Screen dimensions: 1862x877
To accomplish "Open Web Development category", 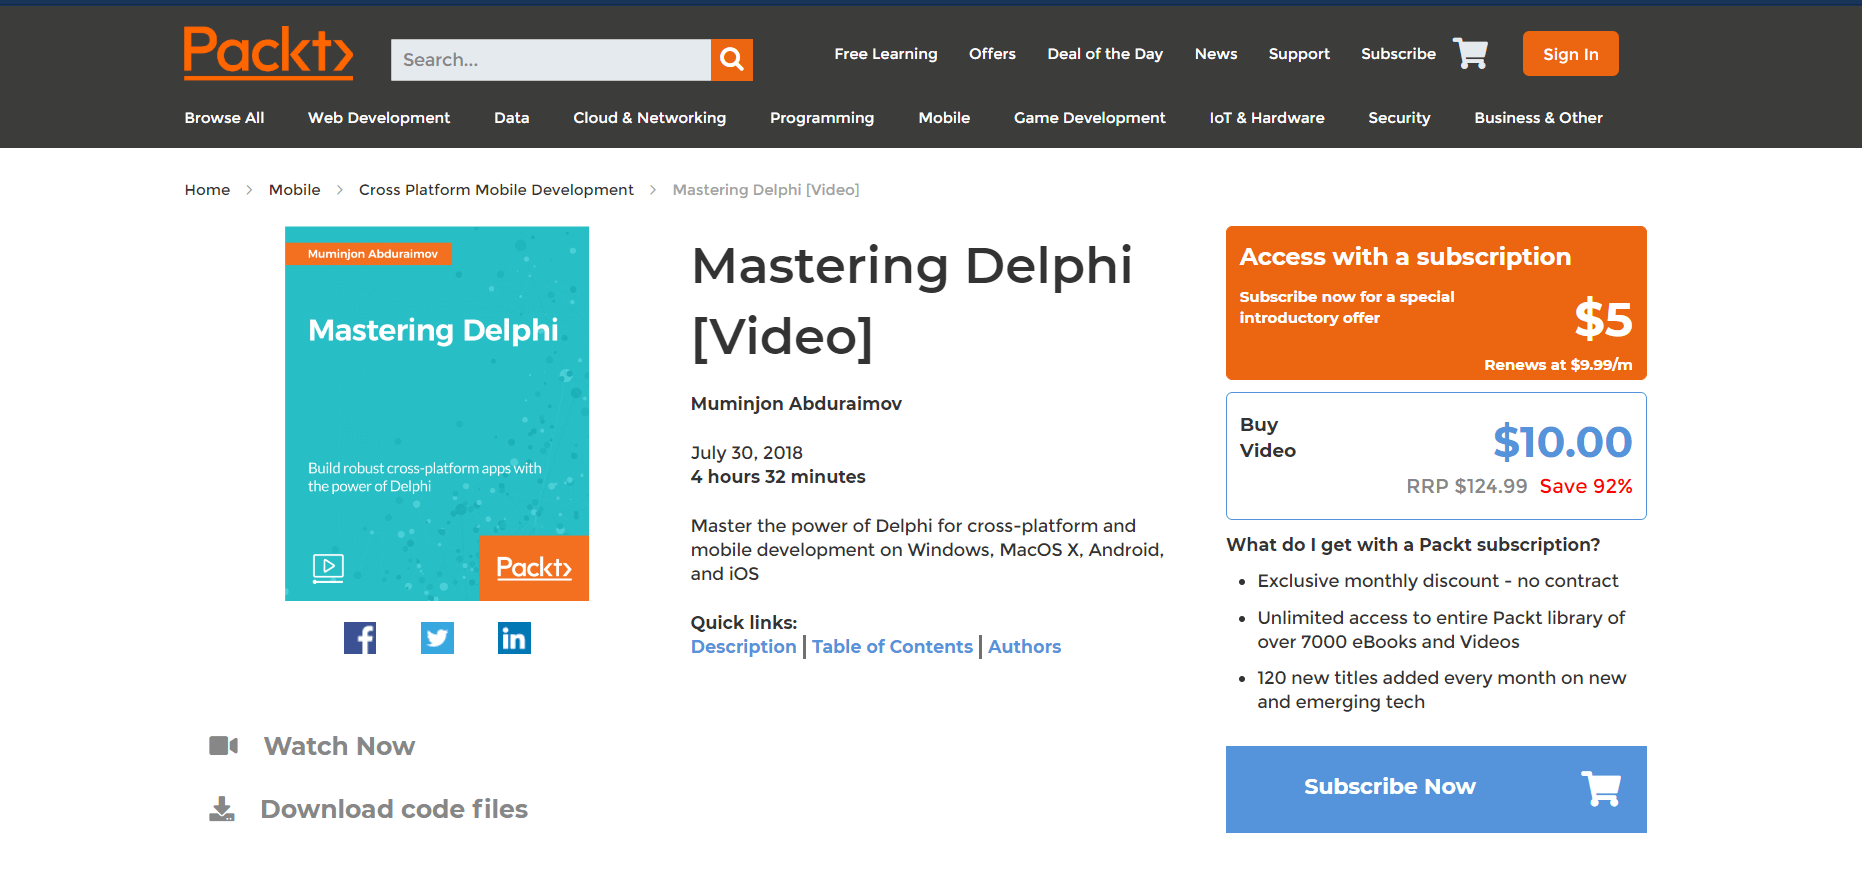I will (x=379, y=118).
